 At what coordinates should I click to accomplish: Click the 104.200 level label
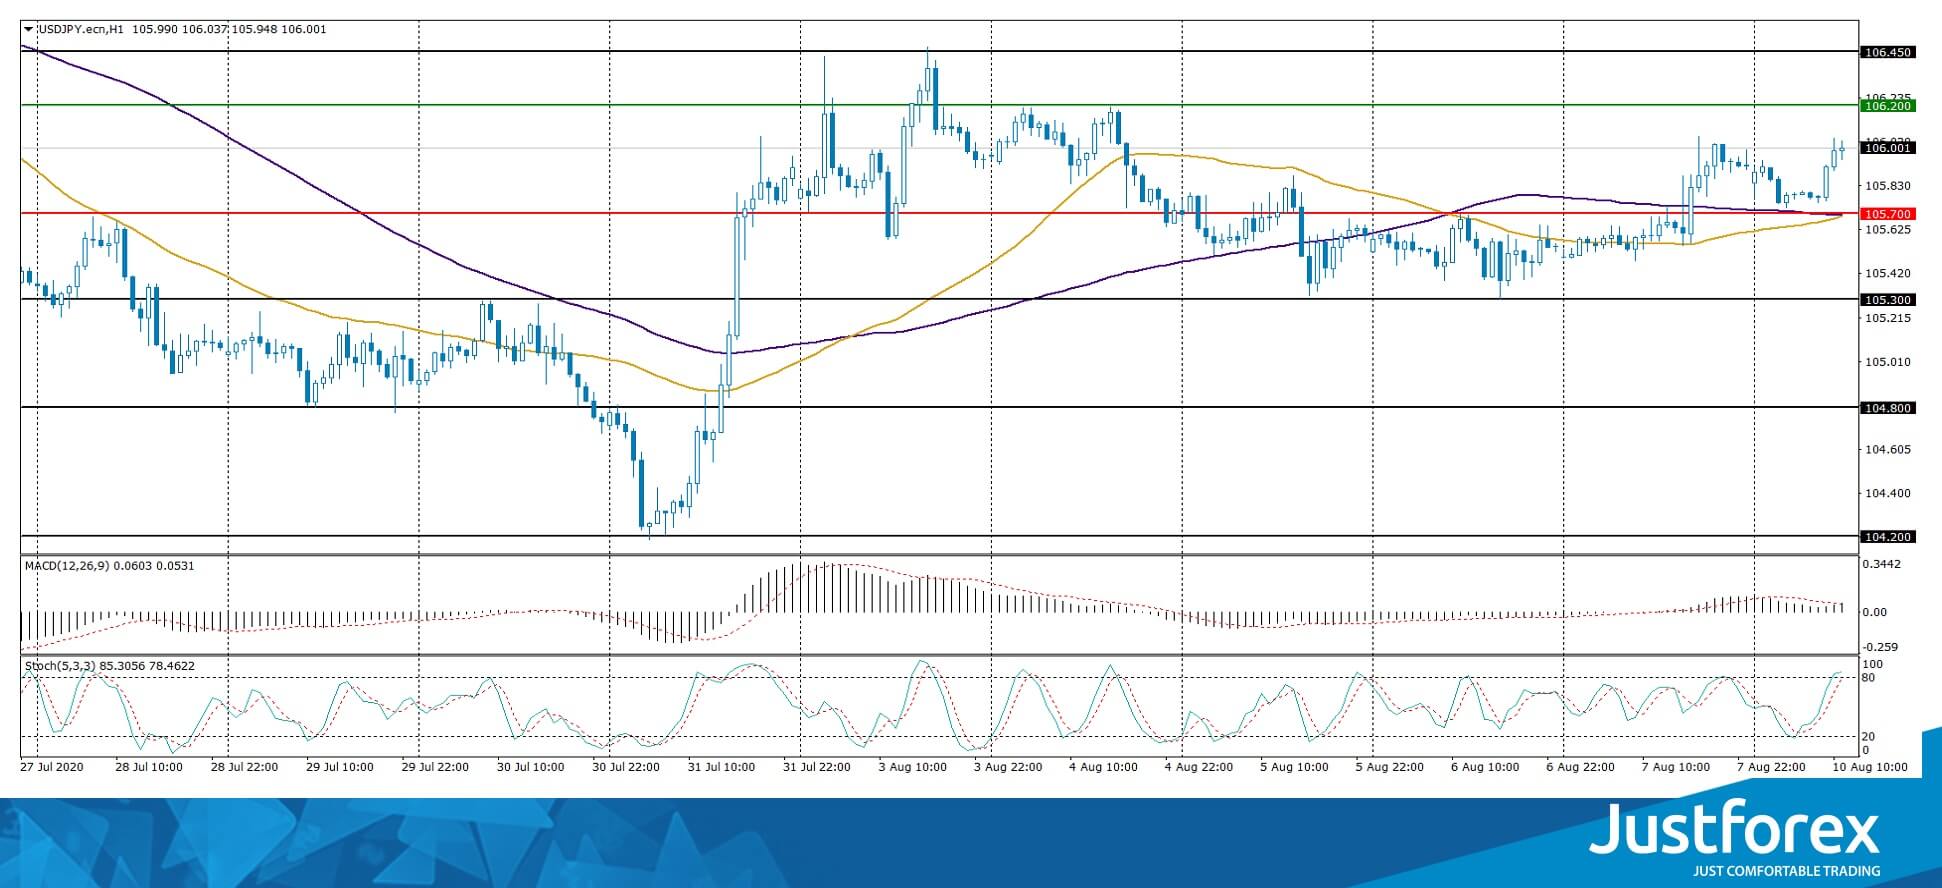pyautogui.click(x=1888, y=537)
